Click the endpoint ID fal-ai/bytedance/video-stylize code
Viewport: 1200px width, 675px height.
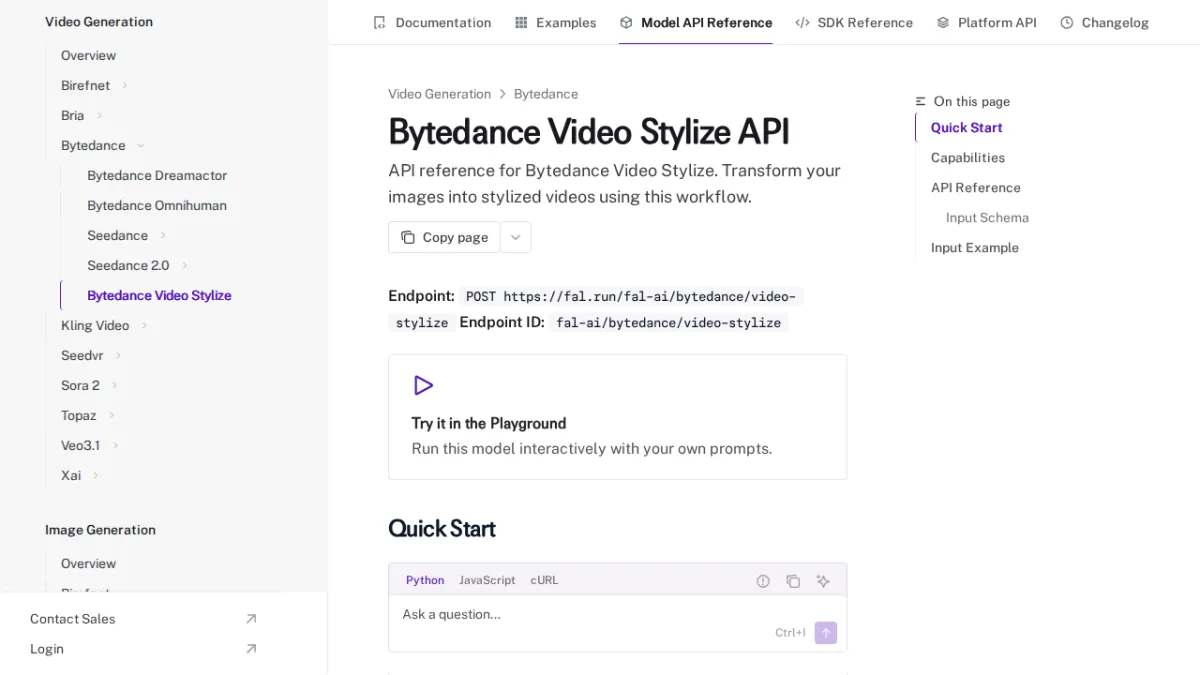pos(668,322)
